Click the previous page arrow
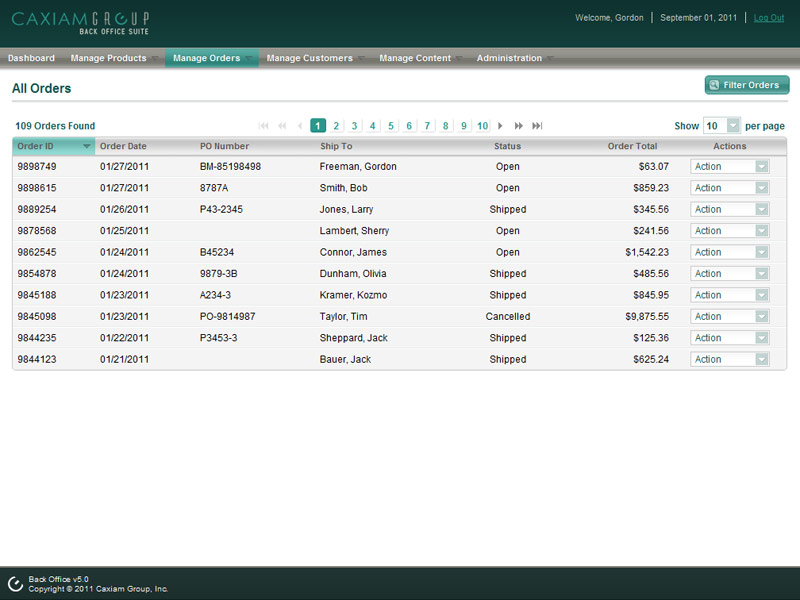The image size is (800, 600). pos(300,126)
